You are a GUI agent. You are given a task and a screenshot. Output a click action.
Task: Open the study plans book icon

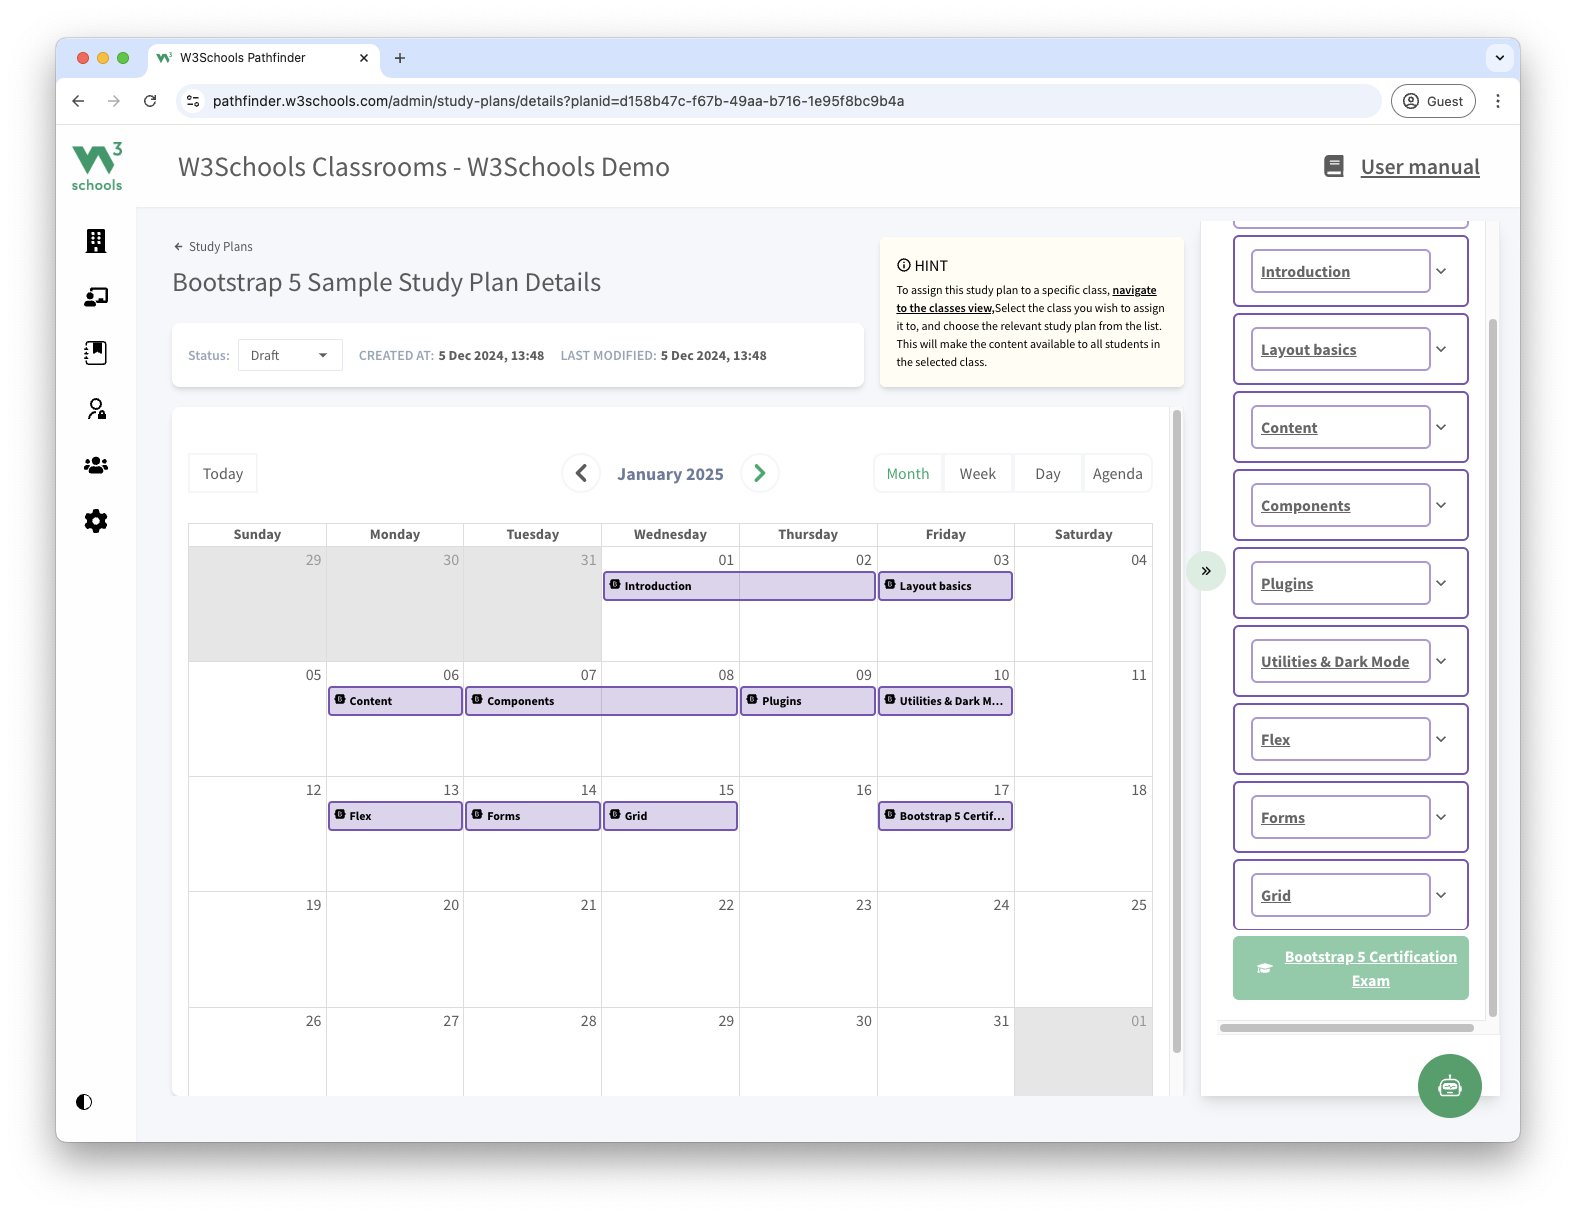[x=96, y=353]
